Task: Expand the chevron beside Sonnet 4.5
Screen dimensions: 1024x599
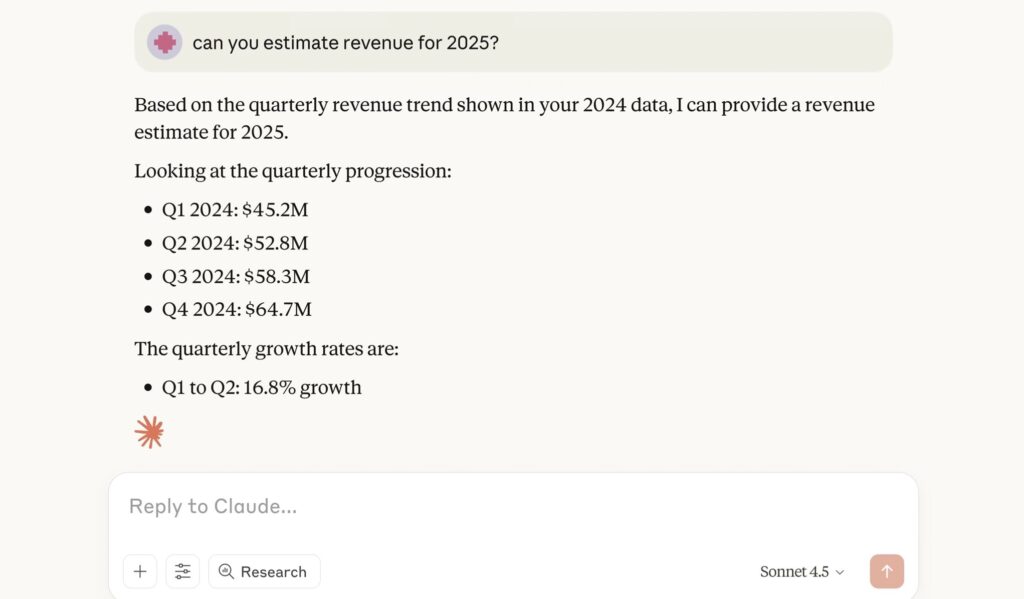Action: 840,572
